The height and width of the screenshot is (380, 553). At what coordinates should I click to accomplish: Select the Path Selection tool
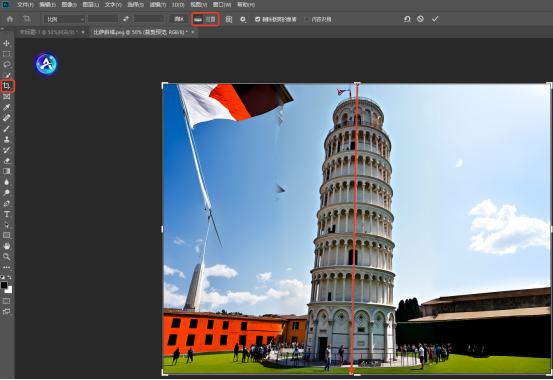pyautogui.click(x=6, y=225)
